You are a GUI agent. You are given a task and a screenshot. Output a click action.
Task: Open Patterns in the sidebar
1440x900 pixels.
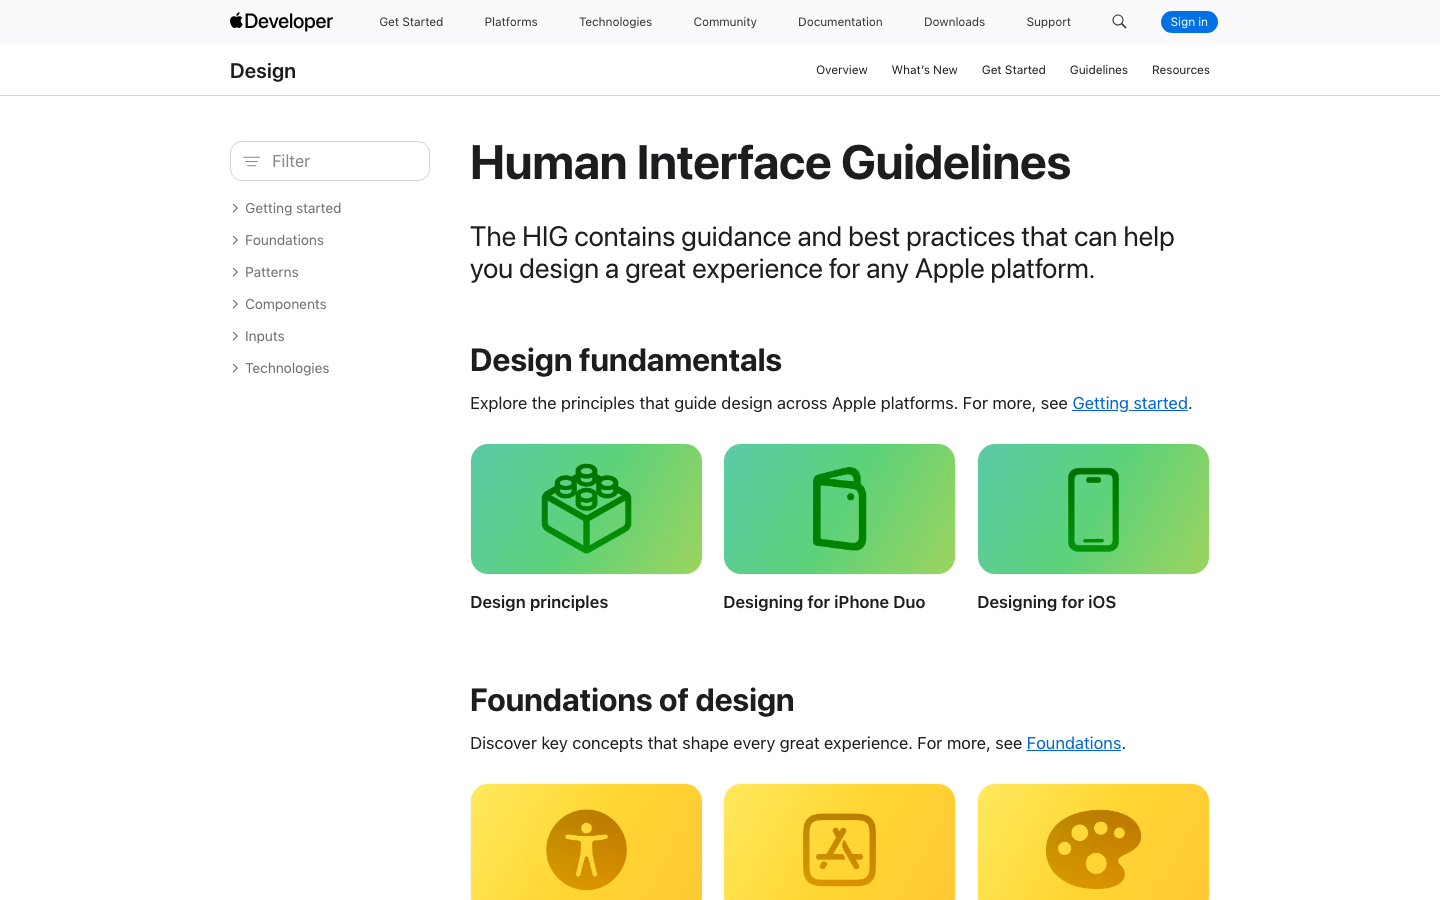tap(272, 272)
